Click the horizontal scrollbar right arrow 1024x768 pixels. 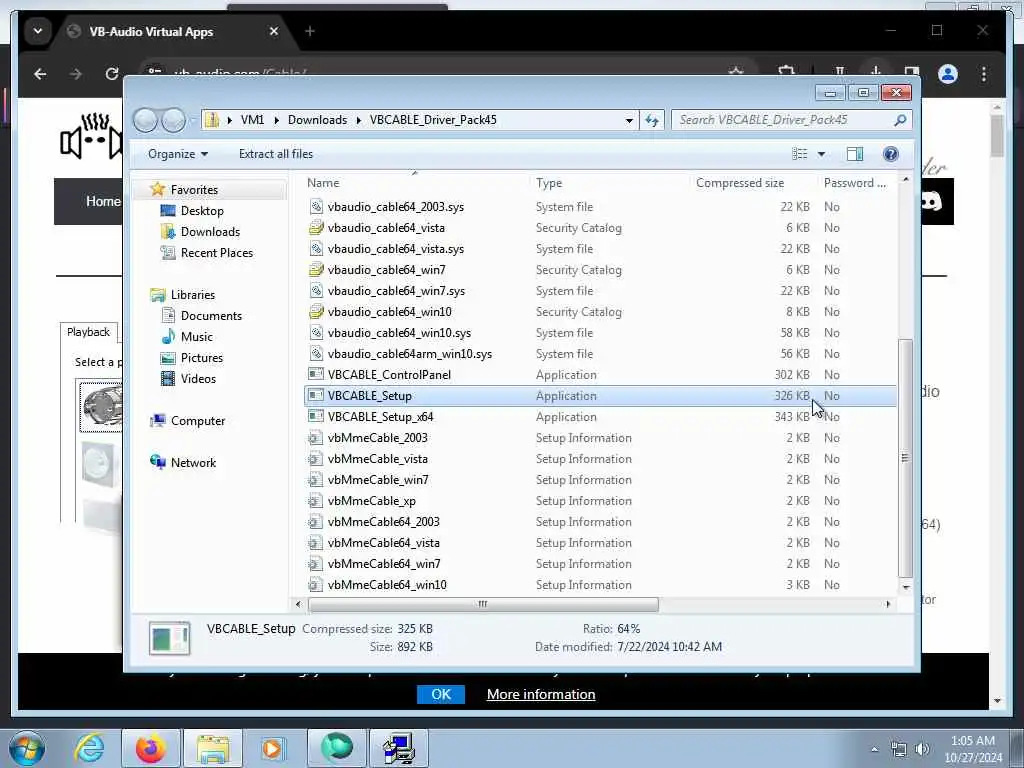tap(888, 605)
